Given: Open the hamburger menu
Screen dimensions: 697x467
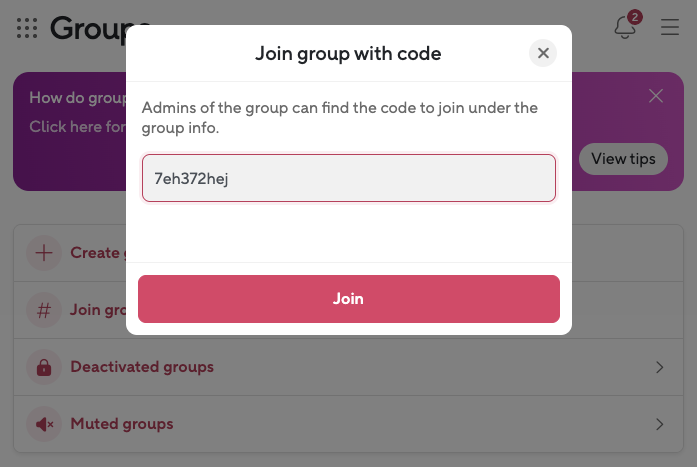Looking at the screenshot, I should (x=670, y=28).
